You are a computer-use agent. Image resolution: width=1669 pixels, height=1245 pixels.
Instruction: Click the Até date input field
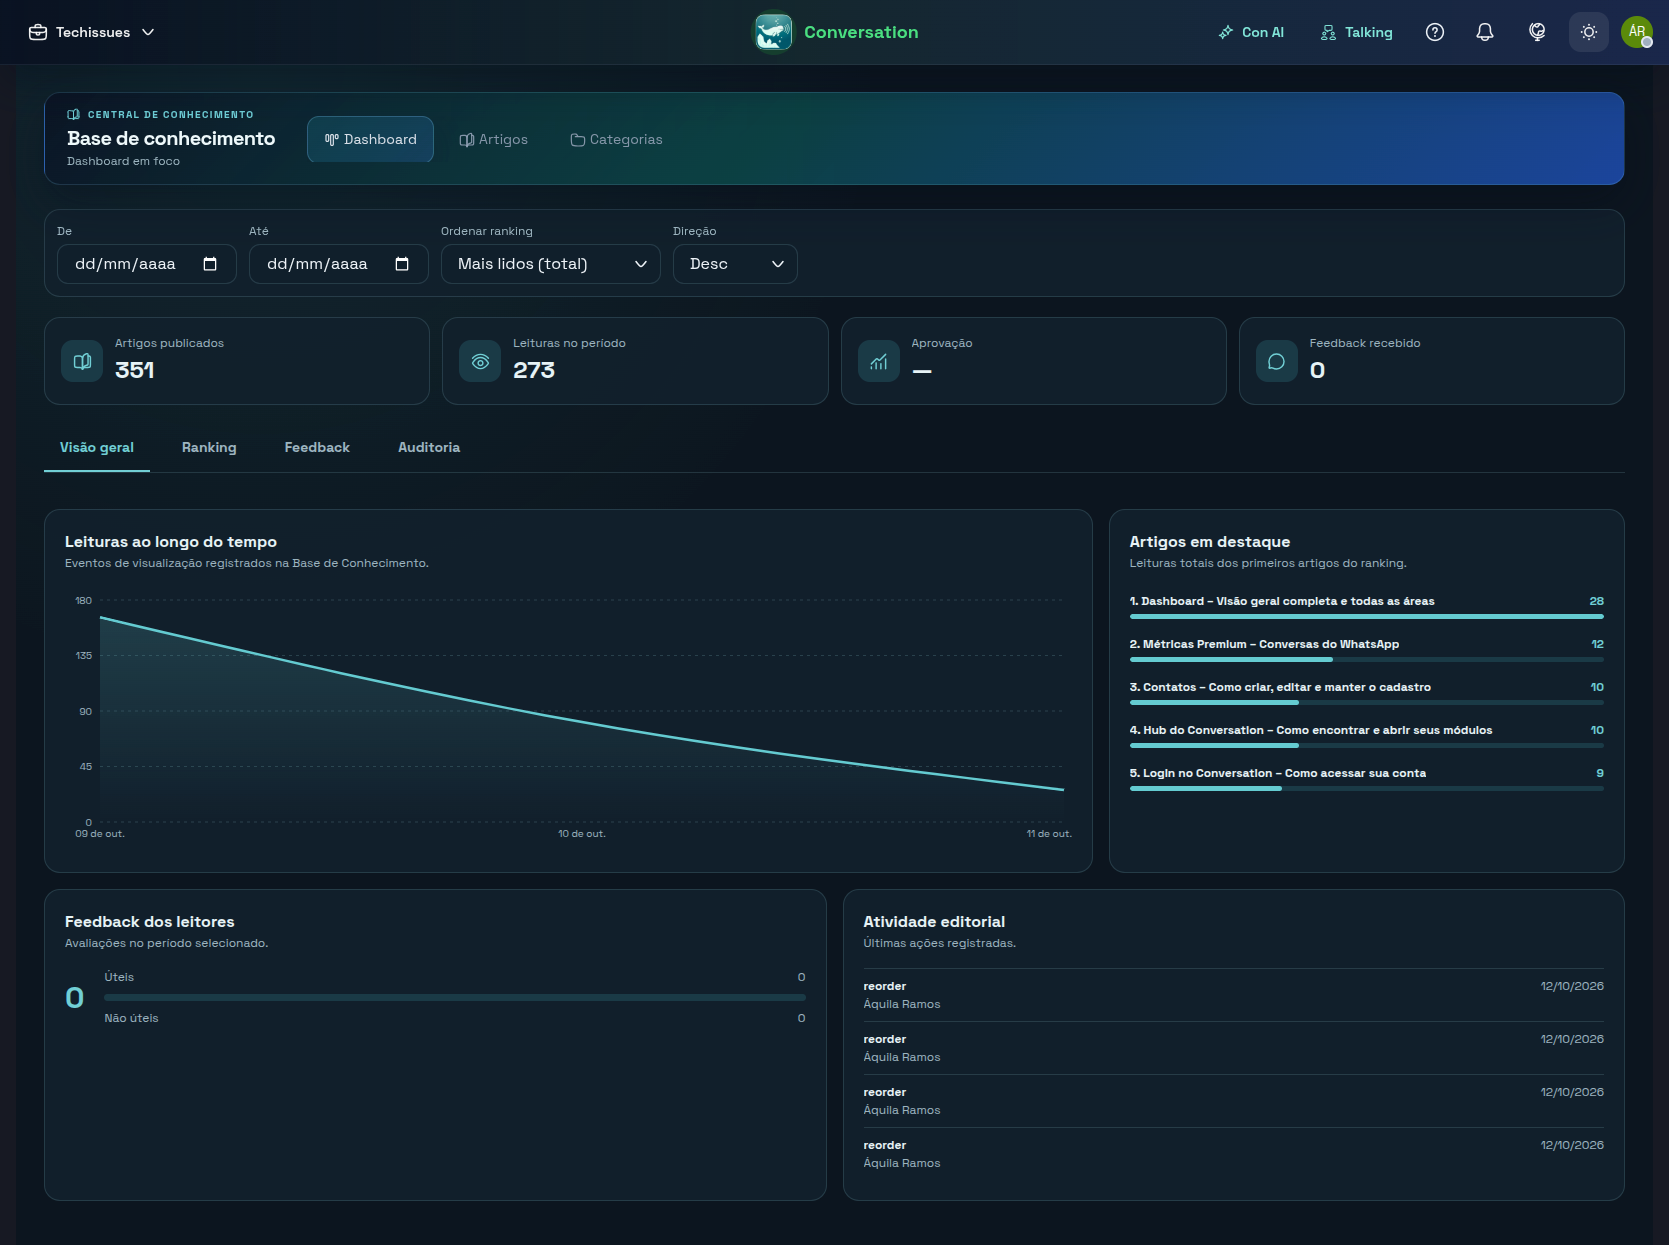tap(339, 264)
